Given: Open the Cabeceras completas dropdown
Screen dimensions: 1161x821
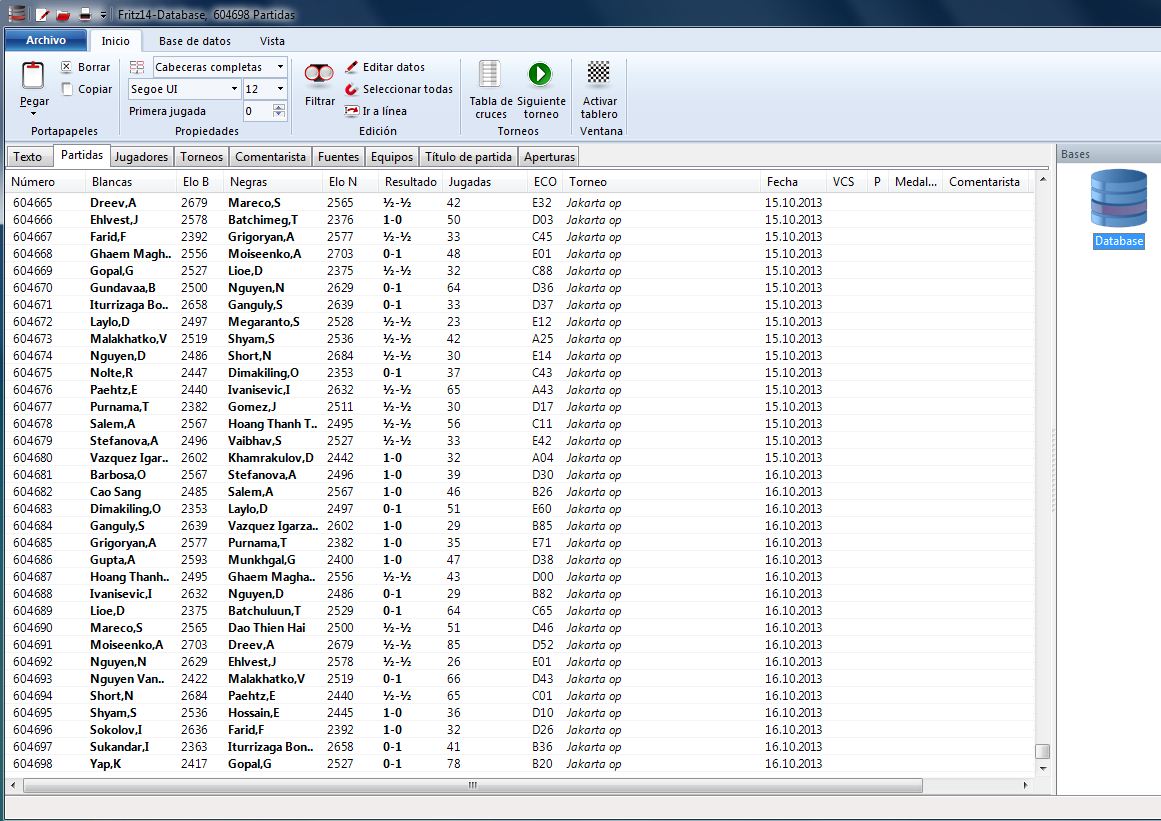Looking at the screenshot, I should point(280,67).
